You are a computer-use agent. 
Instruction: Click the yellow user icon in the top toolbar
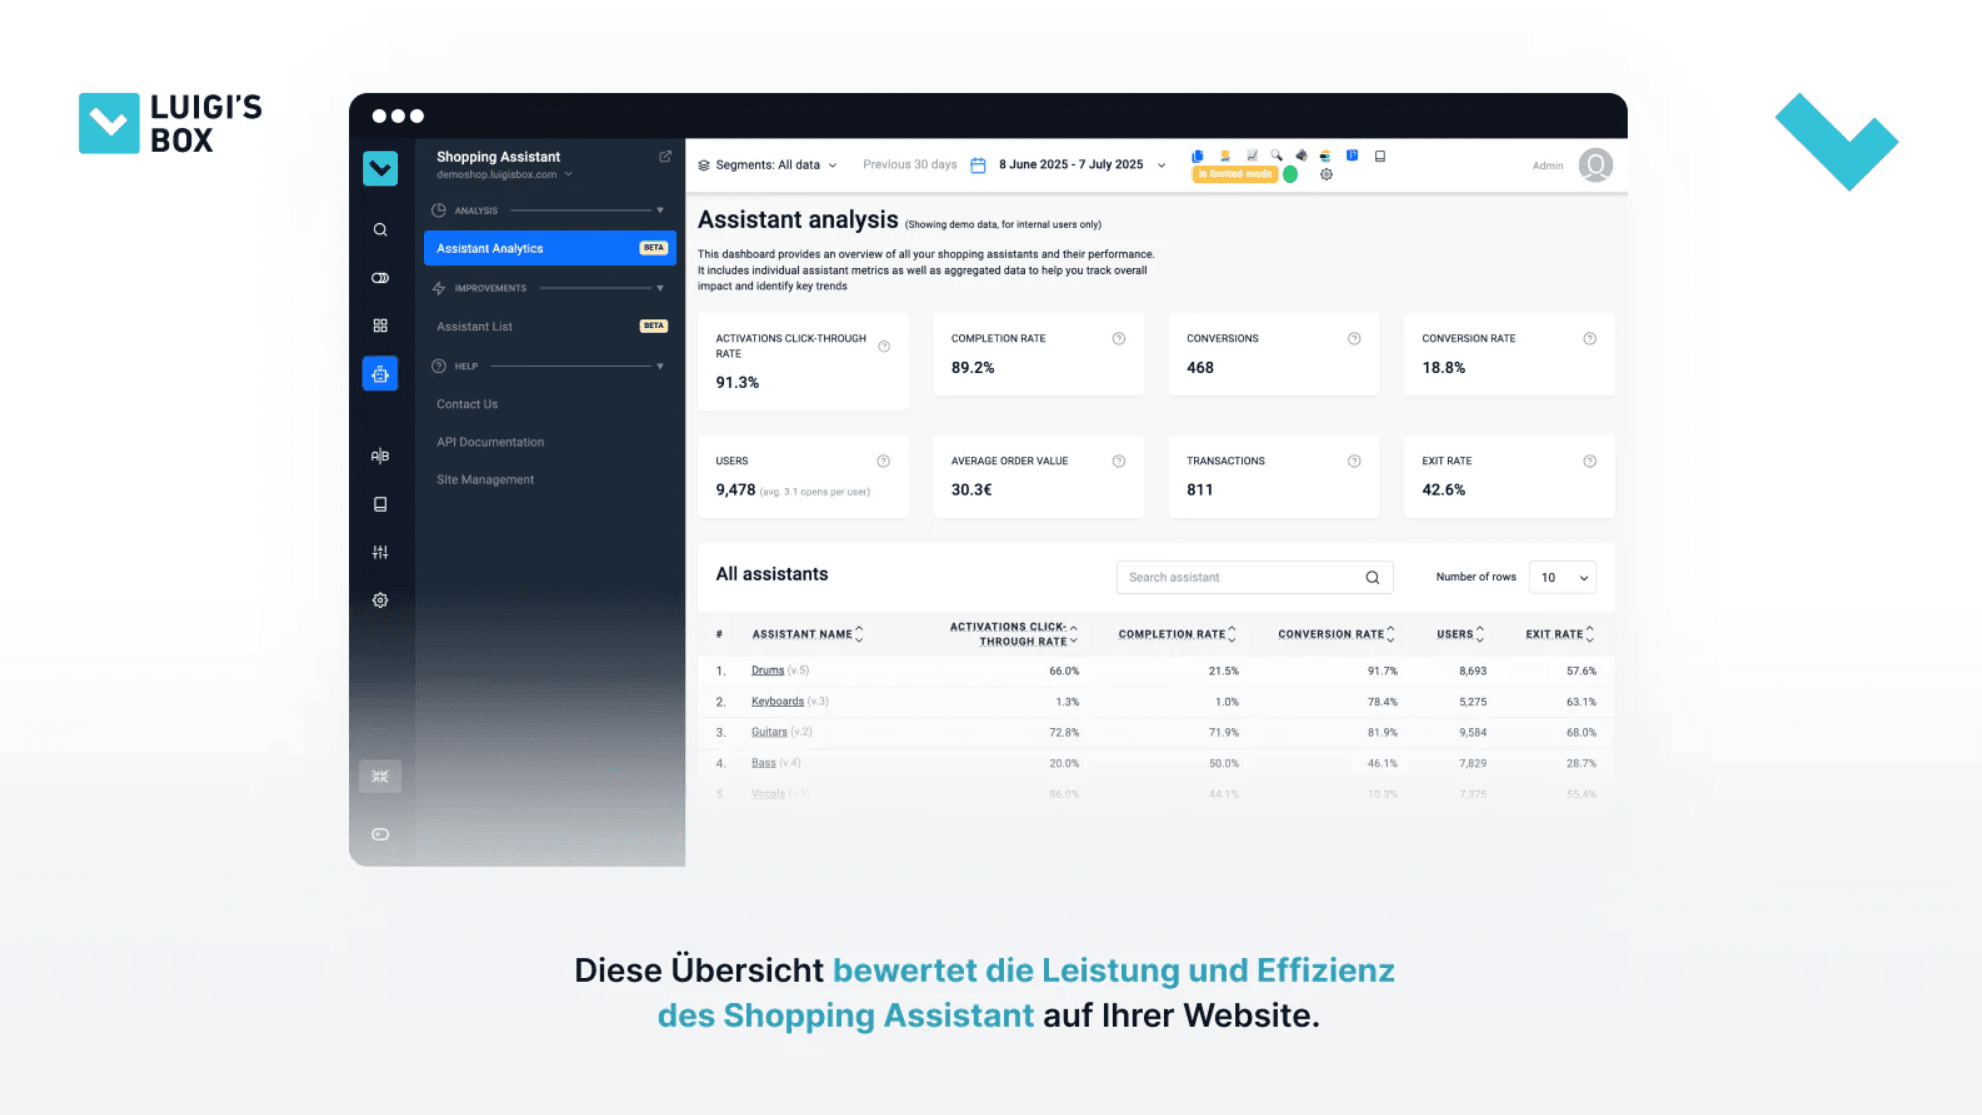1225,156
